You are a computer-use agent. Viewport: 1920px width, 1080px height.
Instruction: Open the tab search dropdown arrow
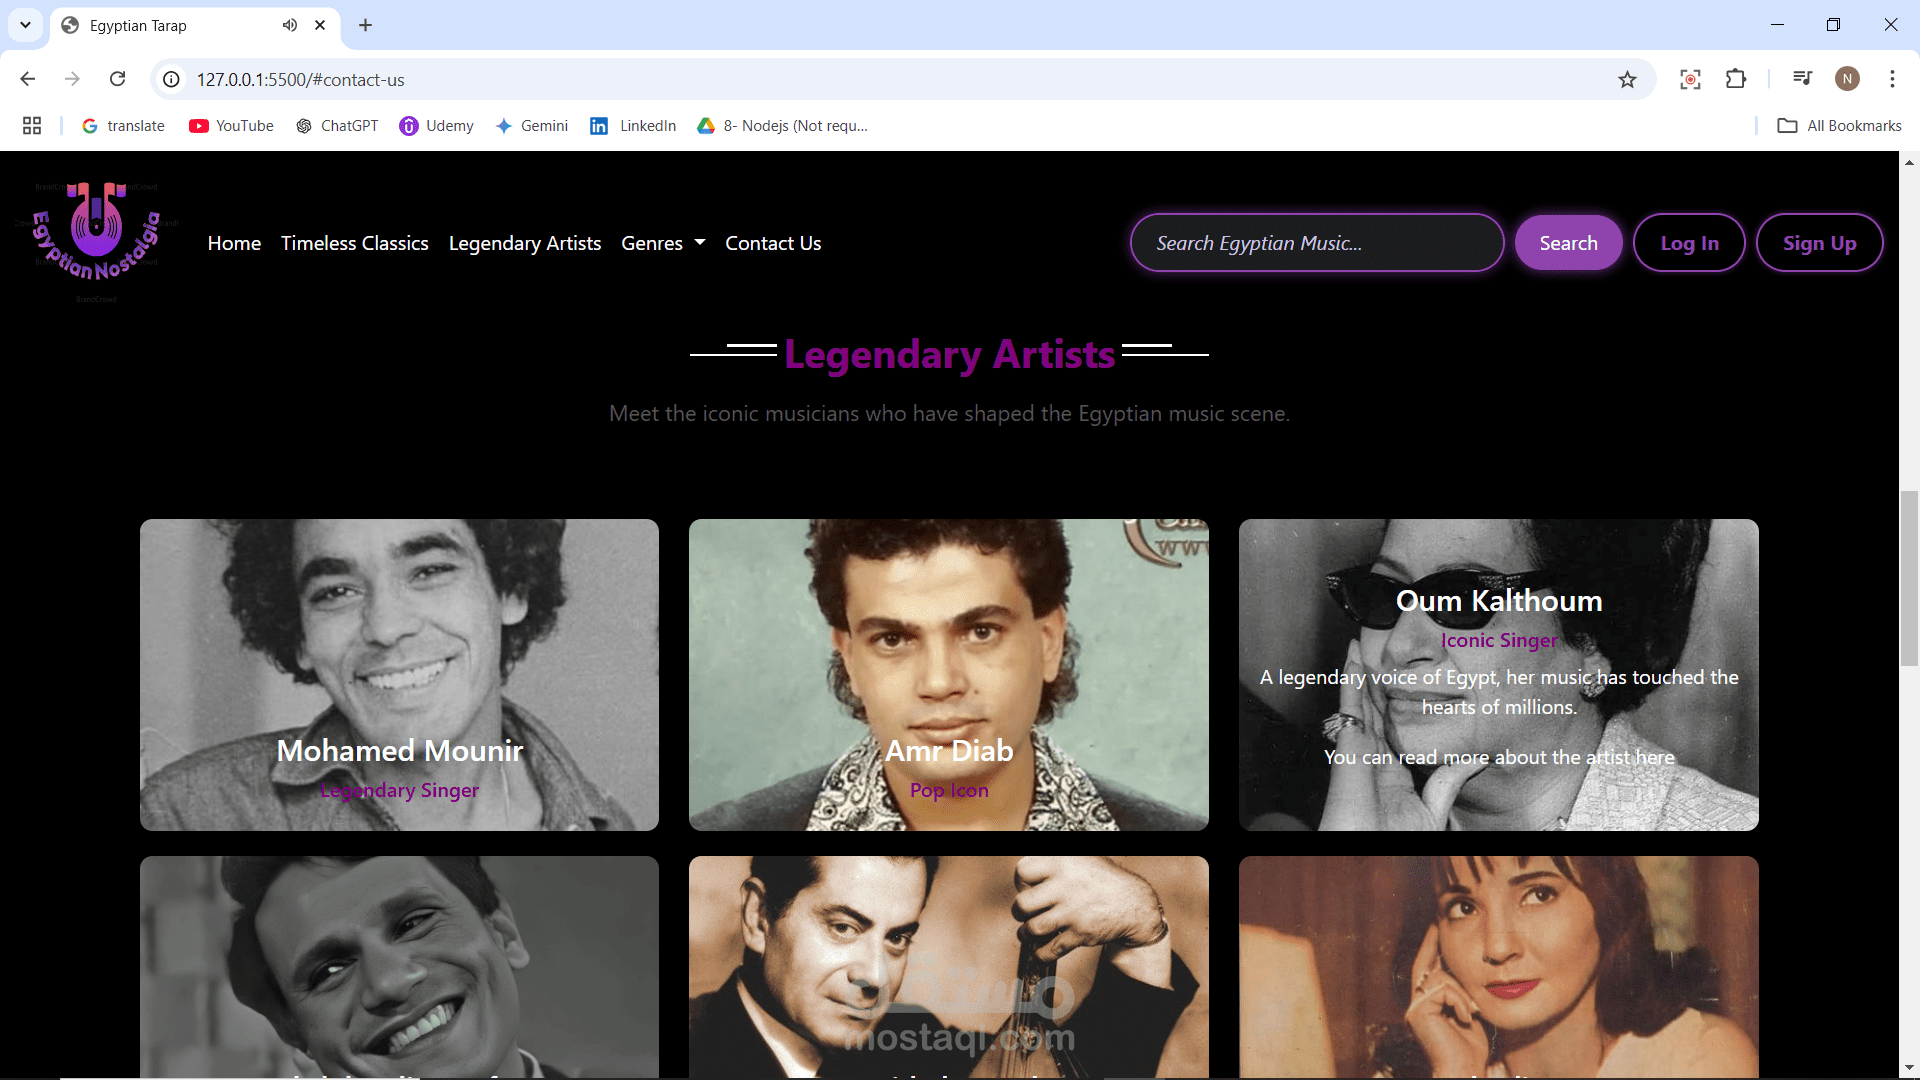[x=25, y=25]
